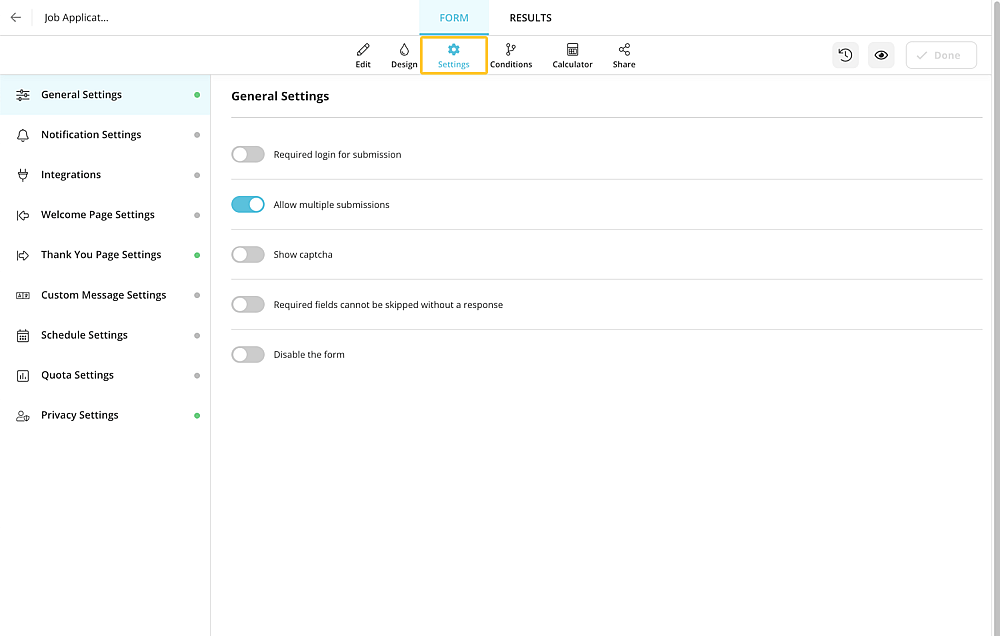Image resolution: width=1000 pixels, height=636 pixels.
Task: Select the FORM tab
Action: click(453, 18)
